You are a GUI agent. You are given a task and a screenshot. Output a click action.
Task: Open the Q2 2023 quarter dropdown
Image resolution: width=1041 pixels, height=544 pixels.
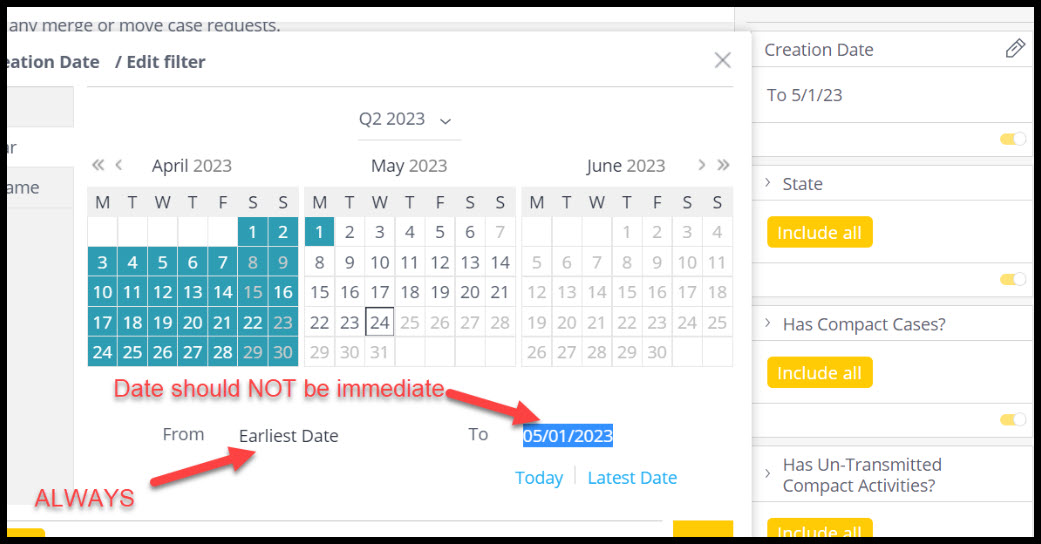(406, 120)
